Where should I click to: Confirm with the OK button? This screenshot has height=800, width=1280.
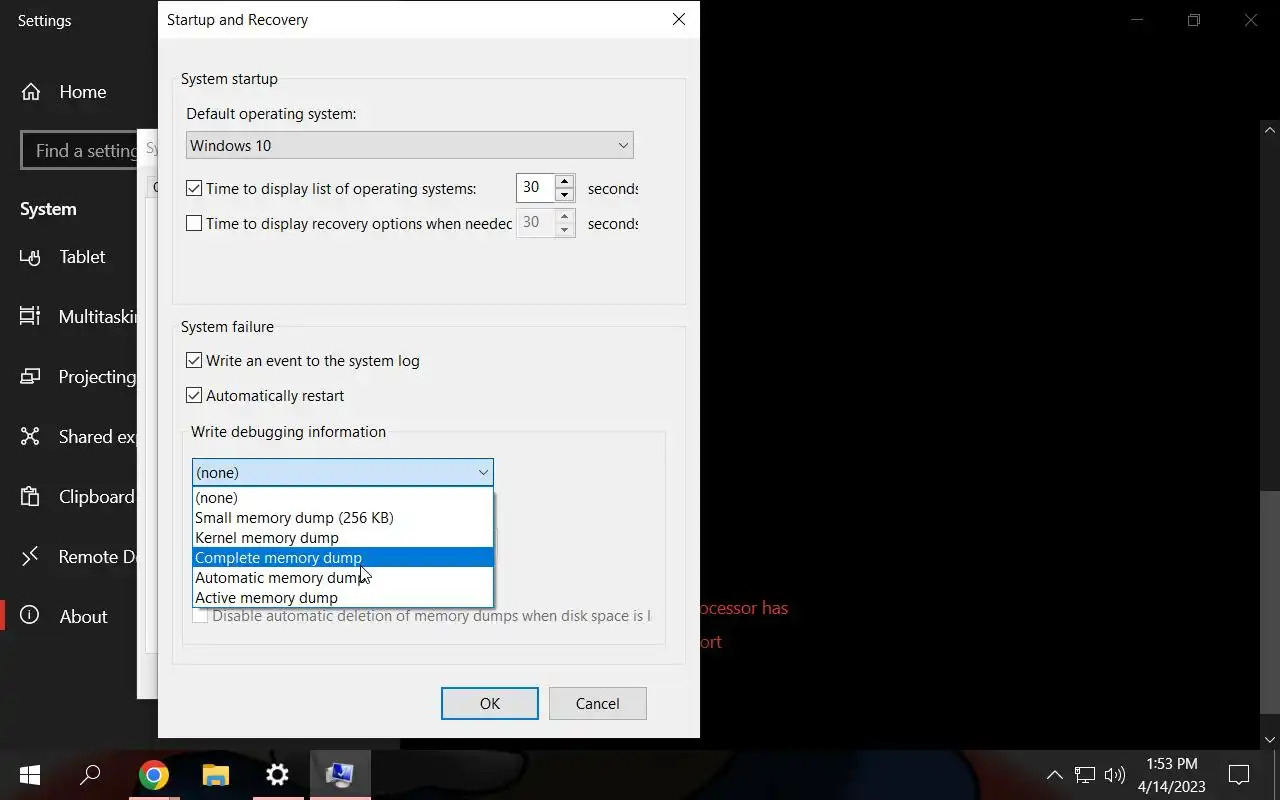click(490, 703)
